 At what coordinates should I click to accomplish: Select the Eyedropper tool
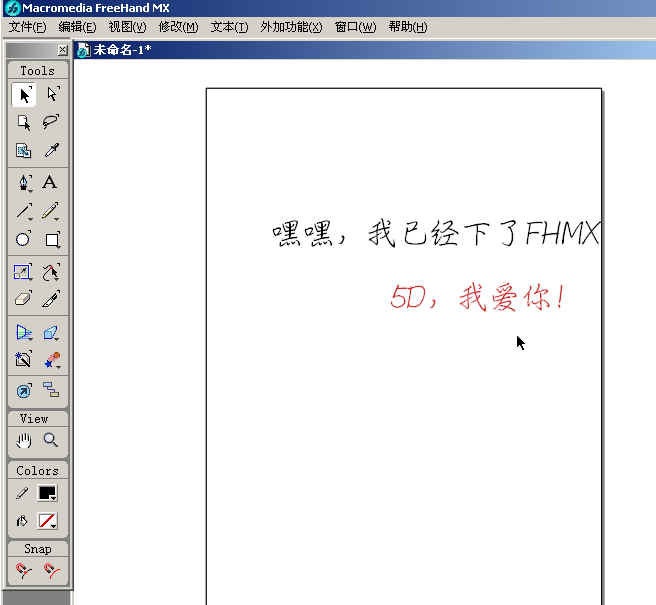coord(52,151)
